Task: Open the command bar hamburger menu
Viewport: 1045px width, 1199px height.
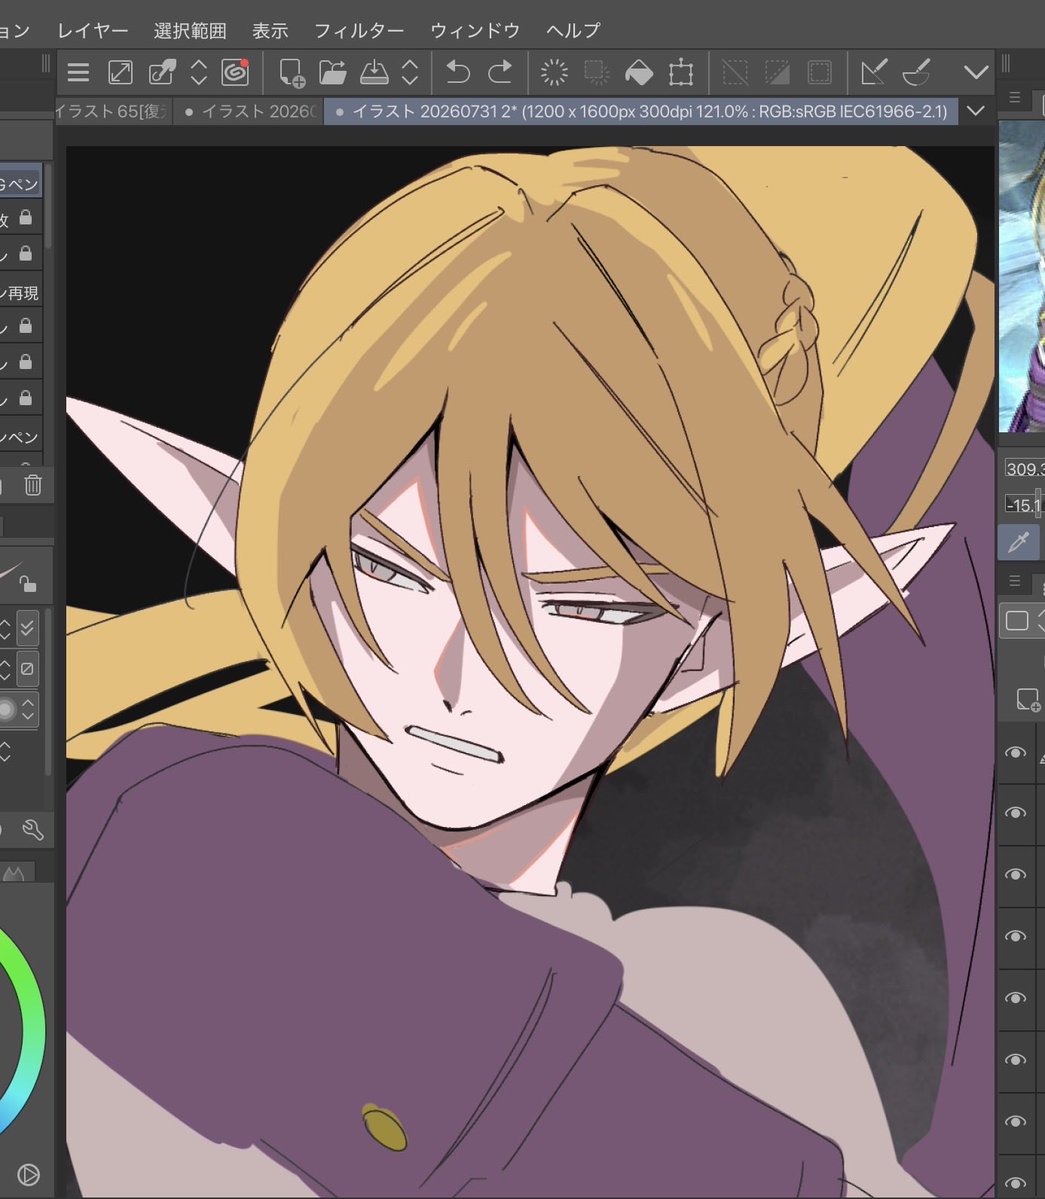Action: [x=78, y=73]
